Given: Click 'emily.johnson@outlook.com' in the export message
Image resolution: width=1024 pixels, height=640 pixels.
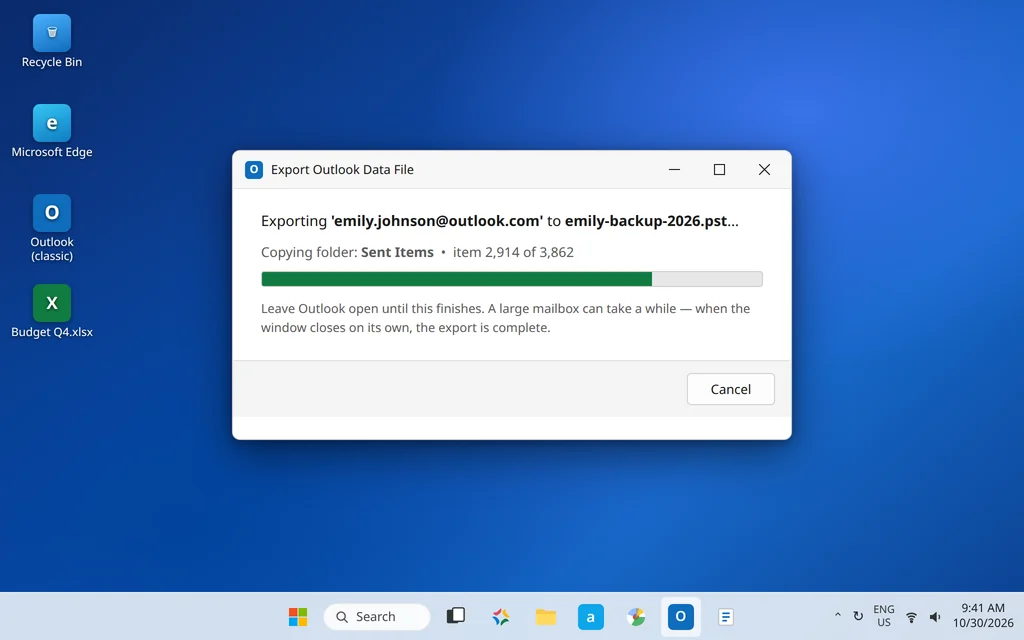Looking at the screenshot, I should pos(437,221).
